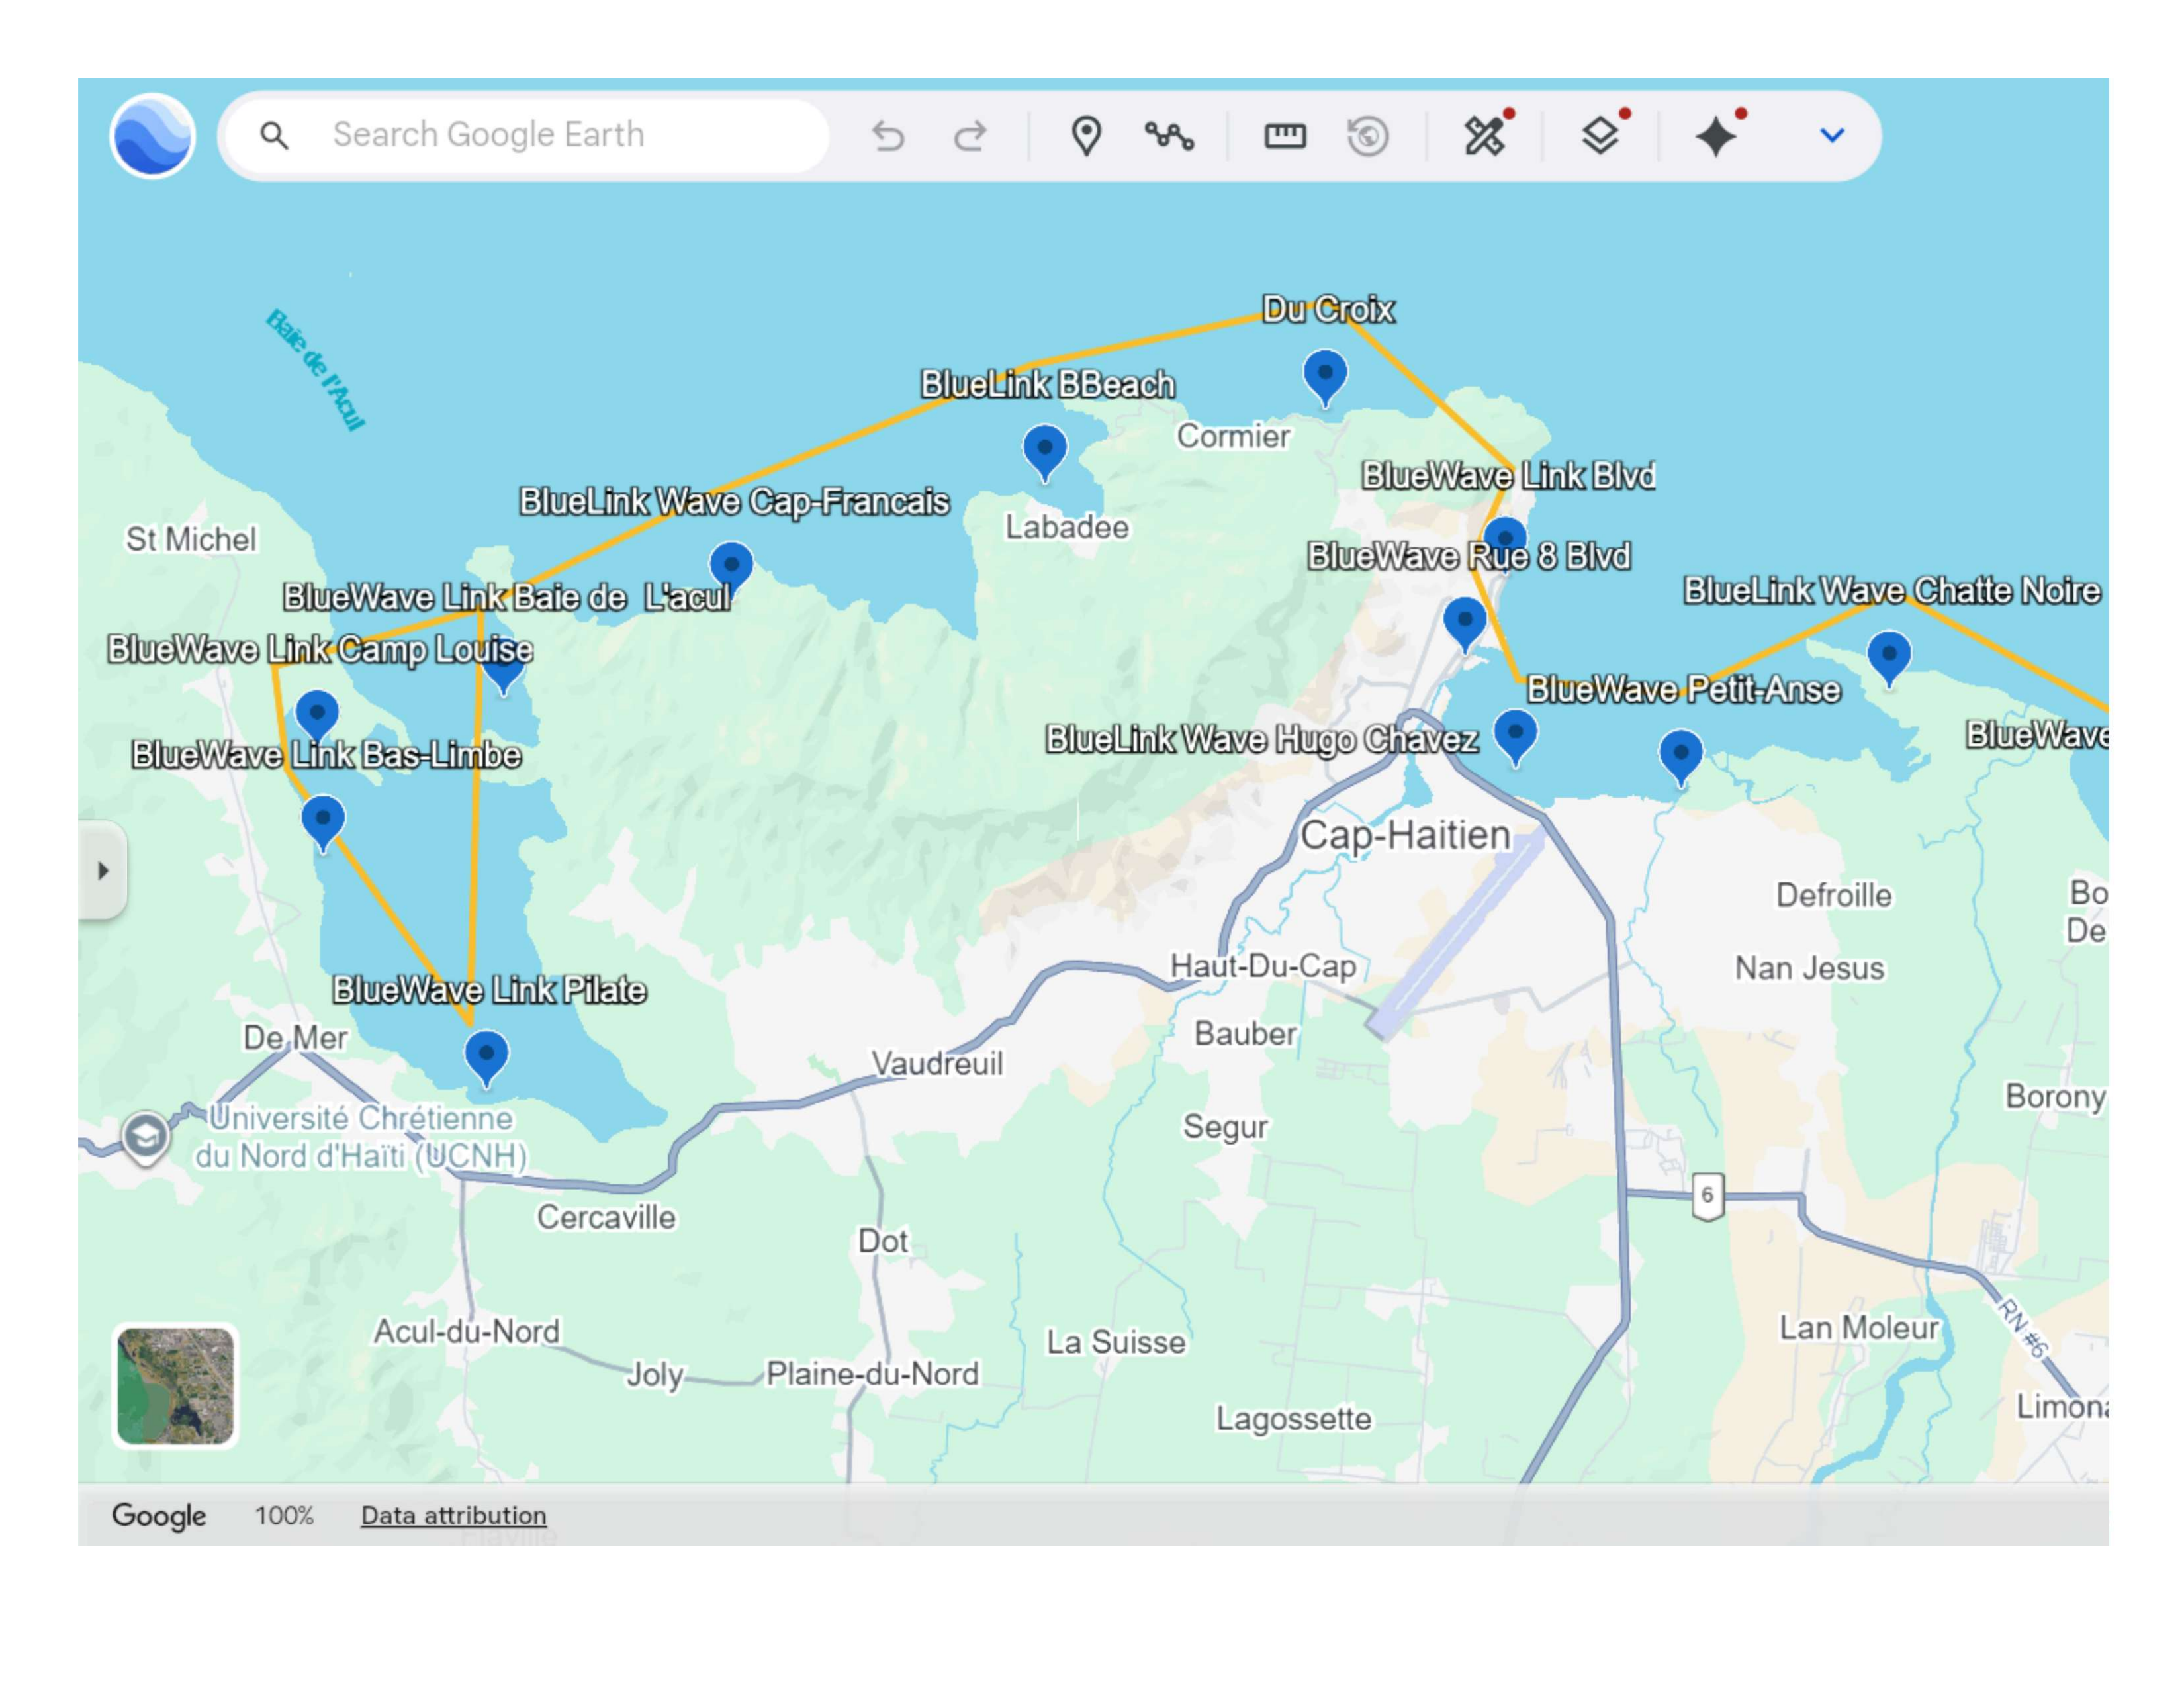The image size is (2184, 1688).
Task: Switch map style via satellite thumbnail
Action: coord(175,1386)
